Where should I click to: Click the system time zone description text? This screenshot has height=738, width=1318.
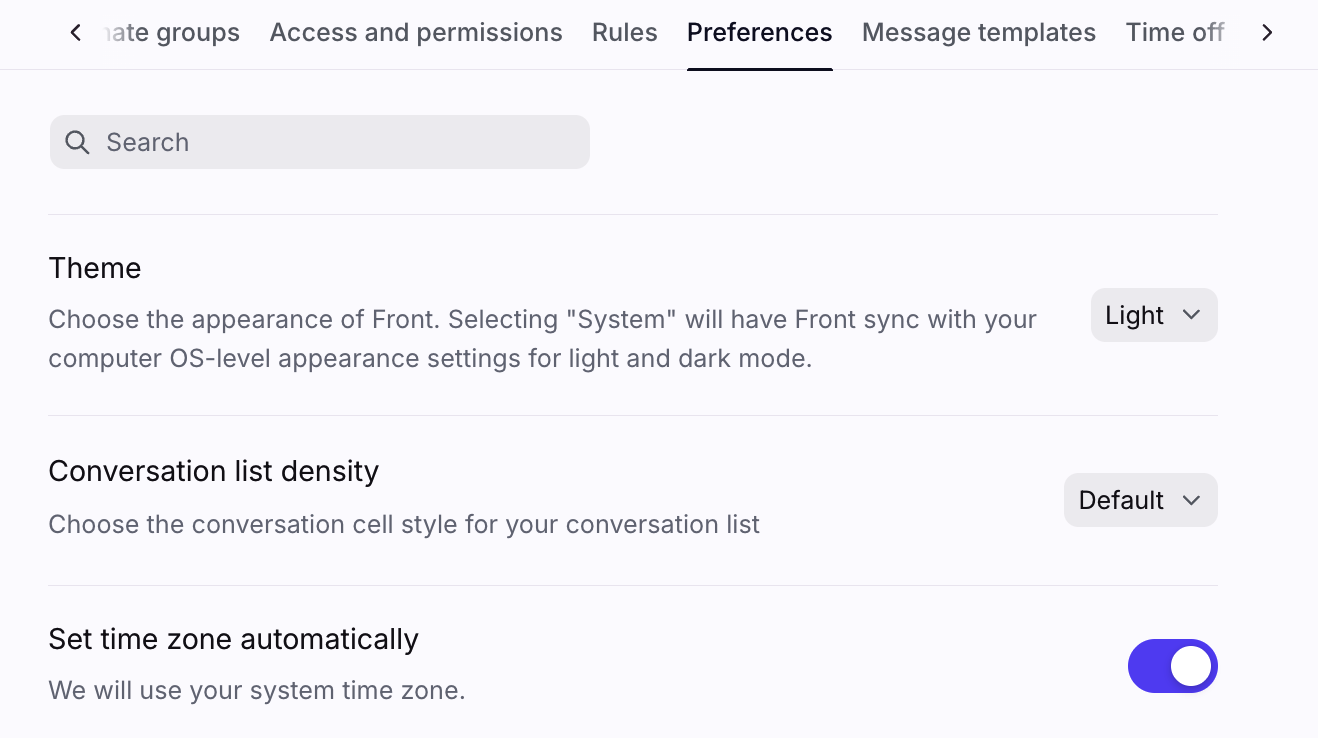point(256,690)
